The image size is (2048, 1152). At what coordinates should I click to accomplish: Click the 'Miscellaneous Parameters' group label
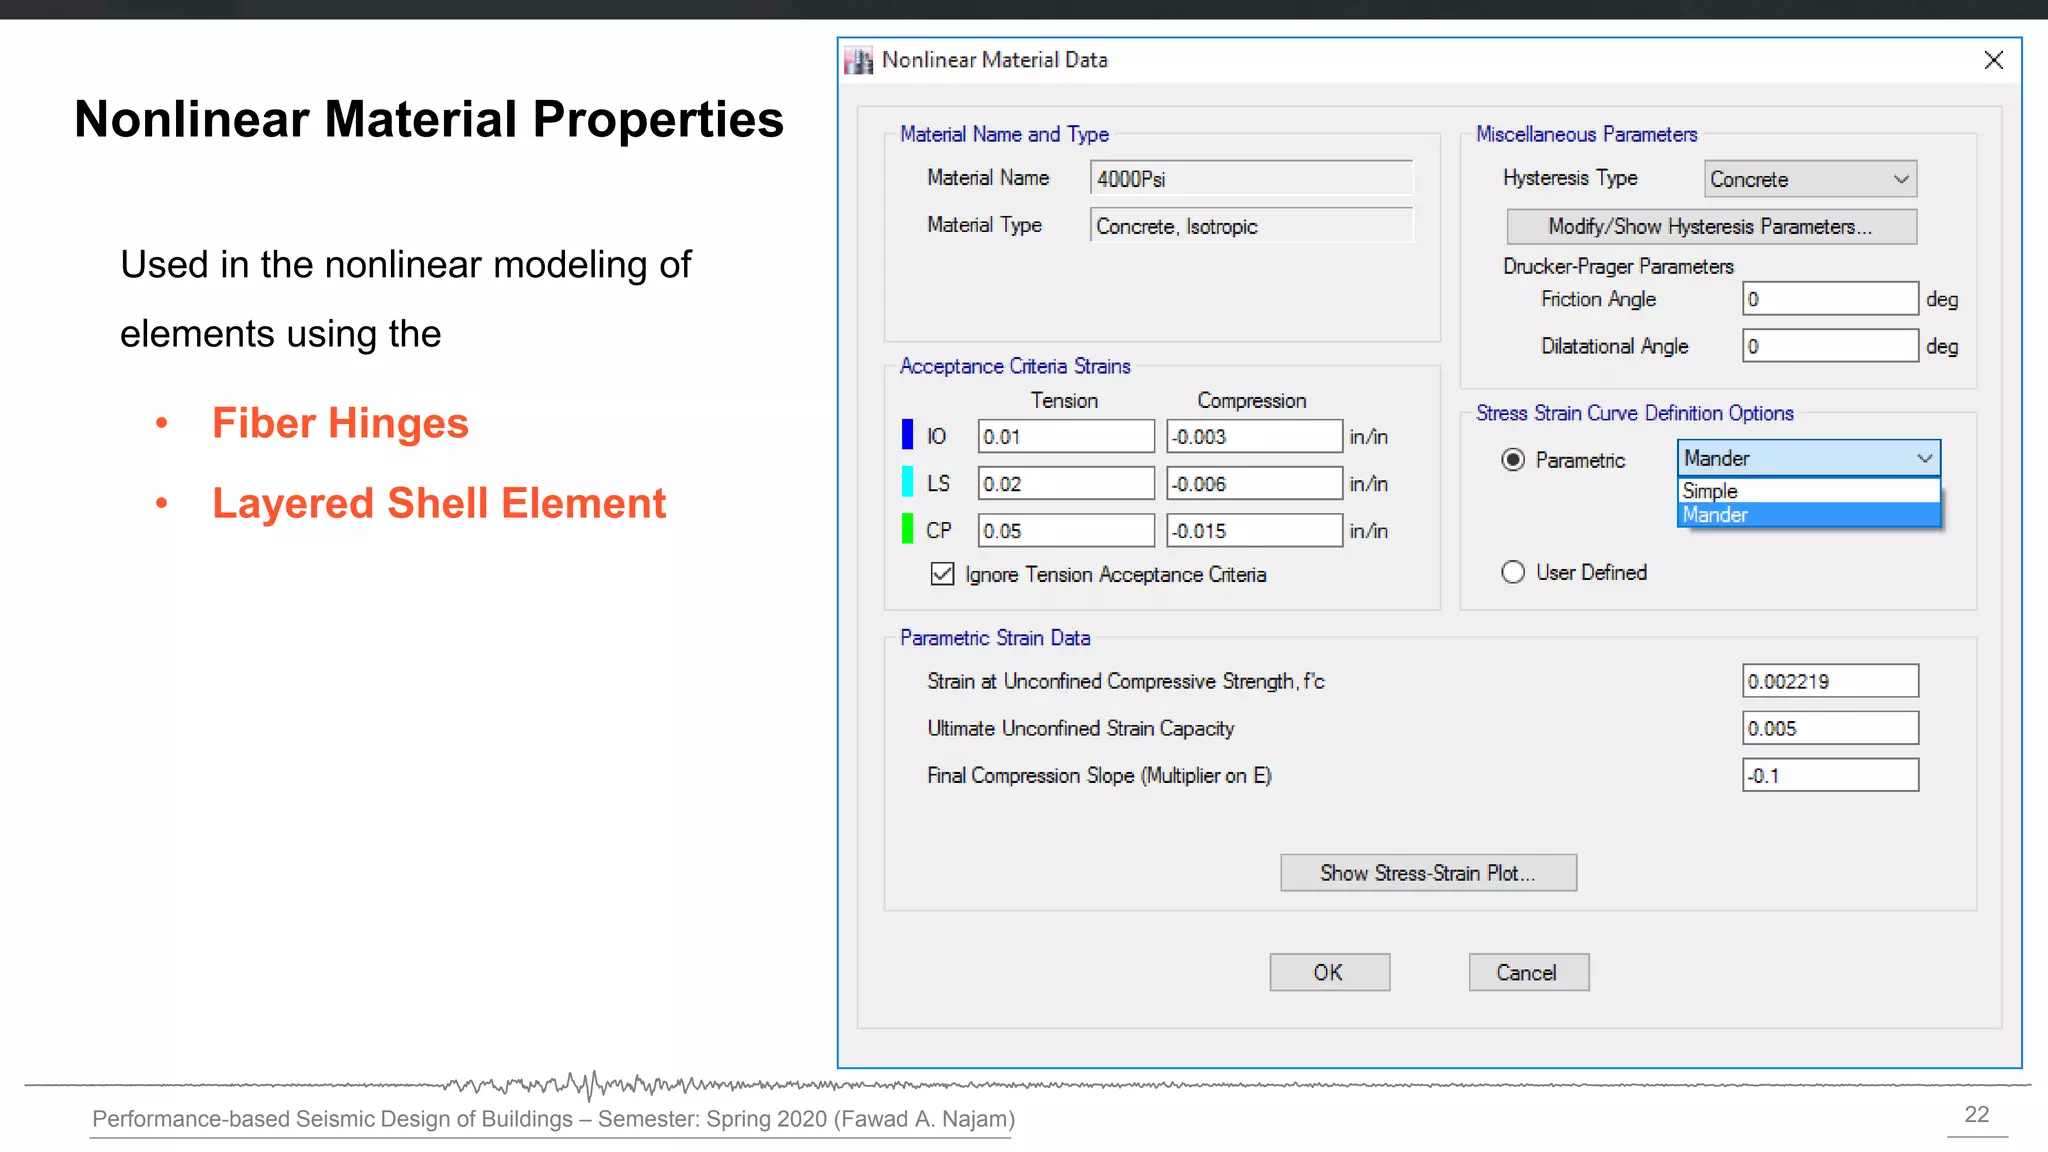click(x=1587, y=134)
